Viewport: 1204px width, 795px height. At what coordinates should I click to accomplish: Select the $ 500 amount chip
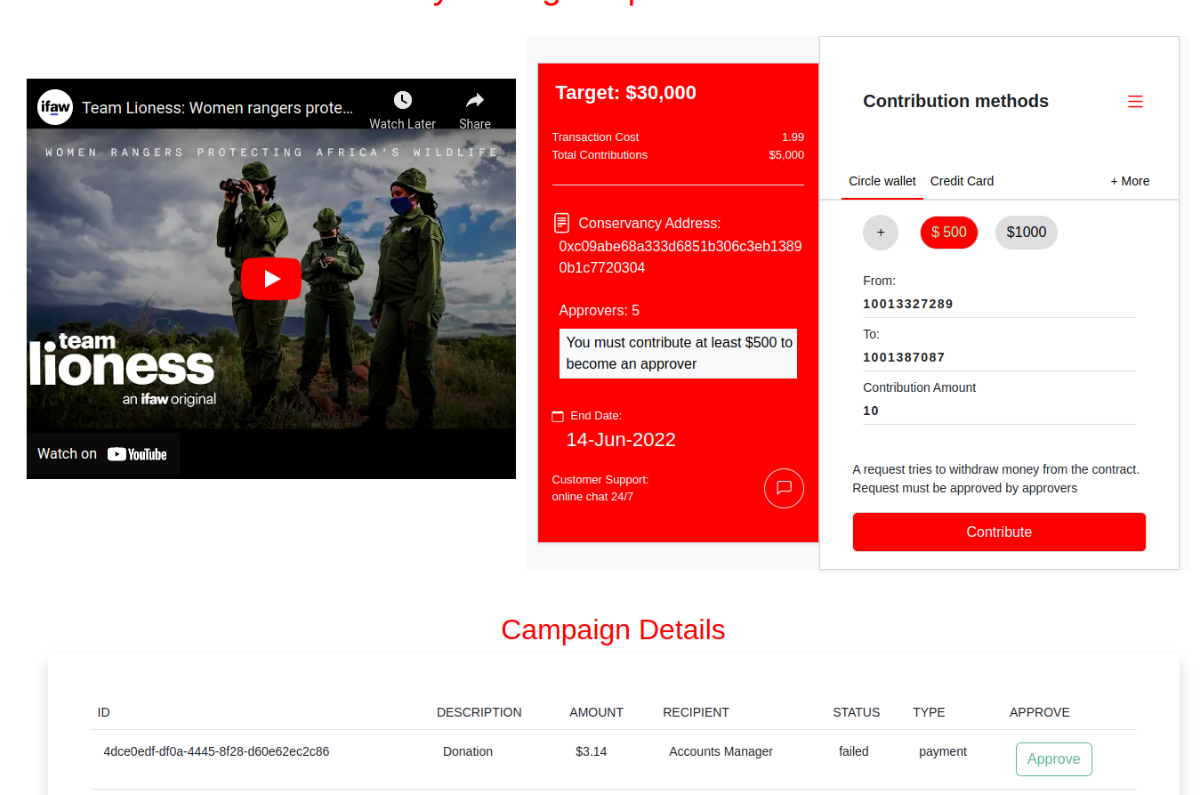[x=948, y=232]
